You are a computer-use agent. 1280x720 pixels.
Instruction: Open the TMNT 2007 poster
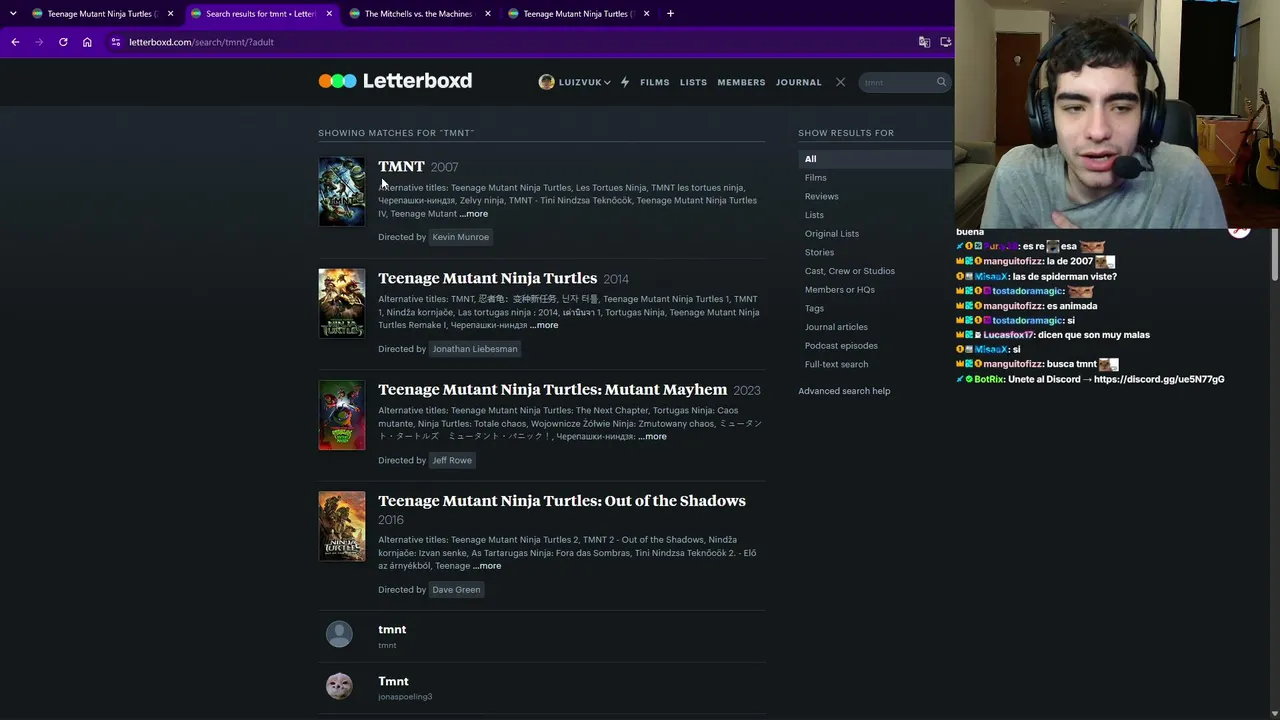342,191
